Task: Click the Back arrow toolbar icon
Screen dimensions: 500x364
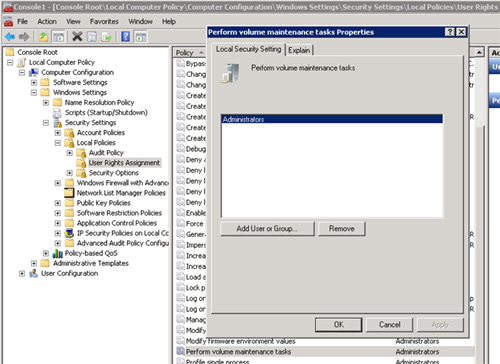Action: (10, 37)
